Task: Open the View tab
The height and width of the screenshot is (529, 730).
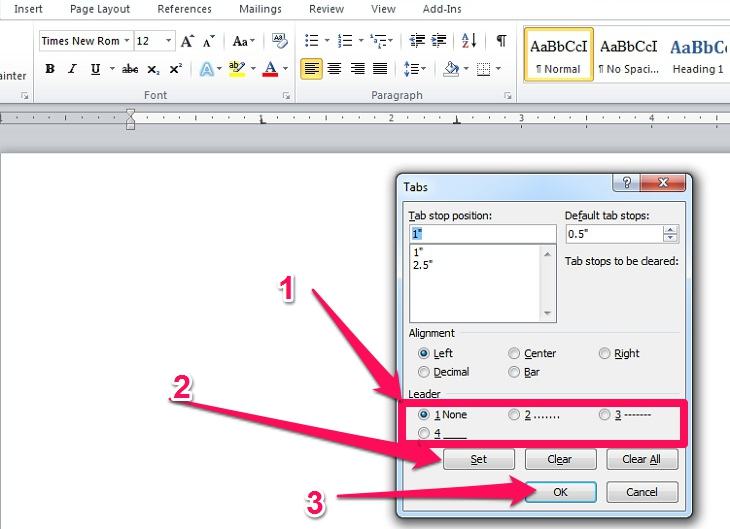Action: coord(383,9)
